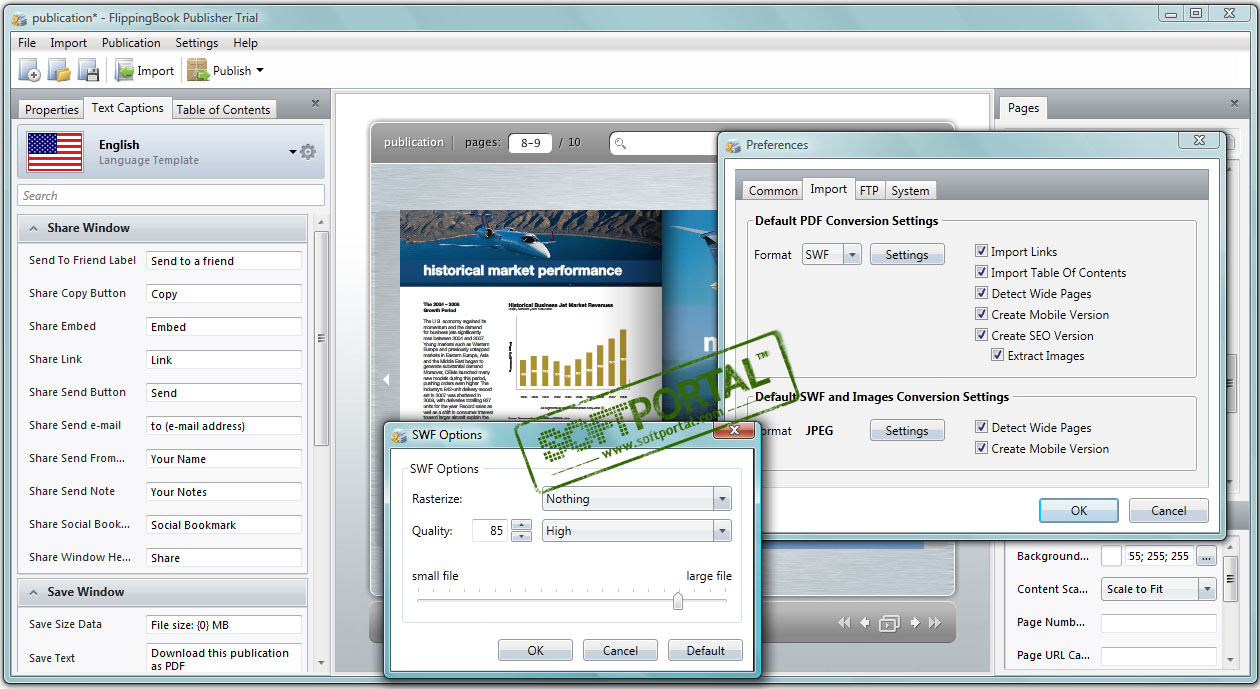Click the language template gear icon
The height and width of the screenshot is (689, 1260).
pyautogui.click(x=308, y=152)
